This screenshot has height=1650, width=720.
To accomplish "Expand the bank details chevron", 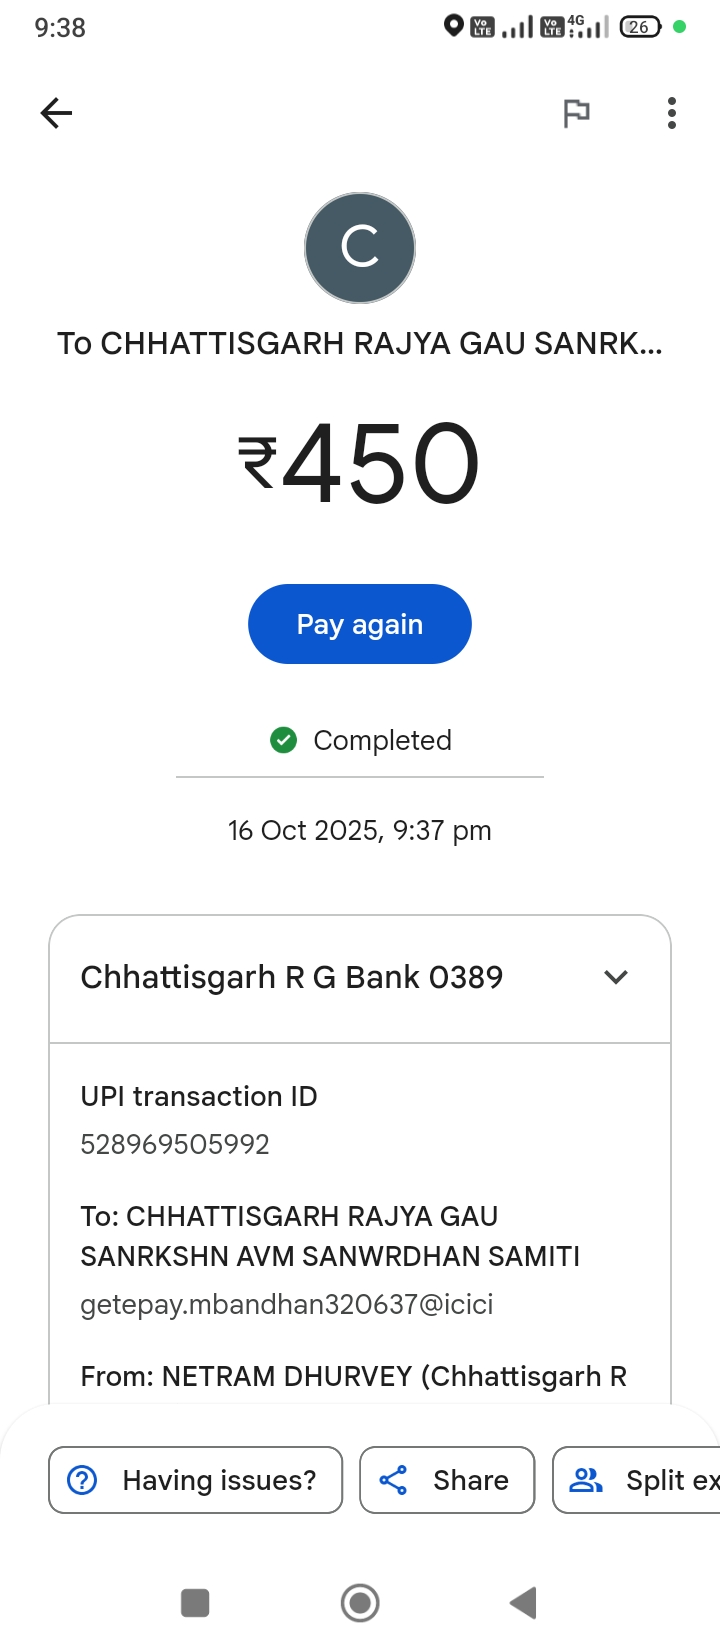I will tap(616, 977).
